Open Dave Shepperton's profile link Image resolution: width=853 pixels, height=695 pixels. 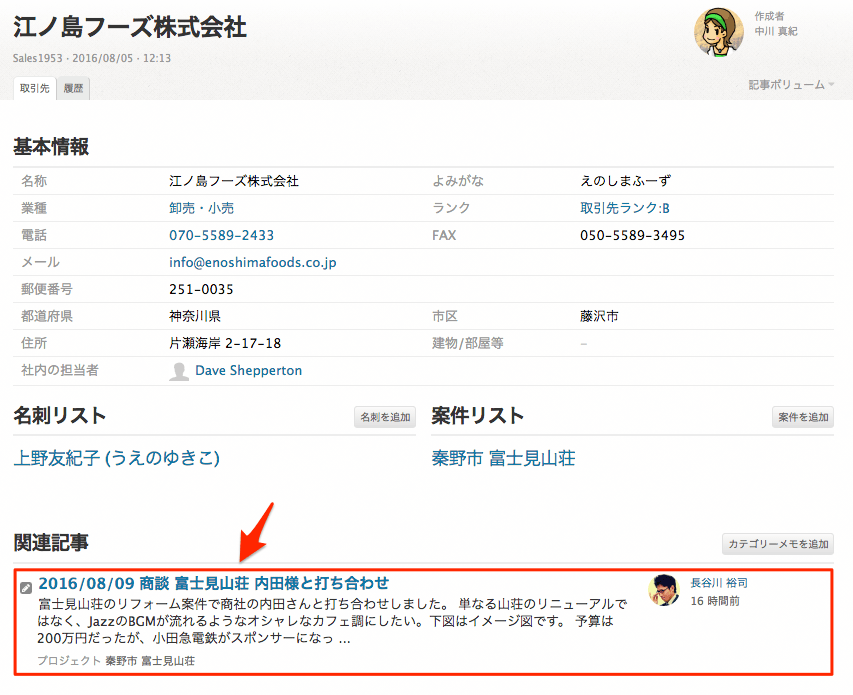[249, 370]
